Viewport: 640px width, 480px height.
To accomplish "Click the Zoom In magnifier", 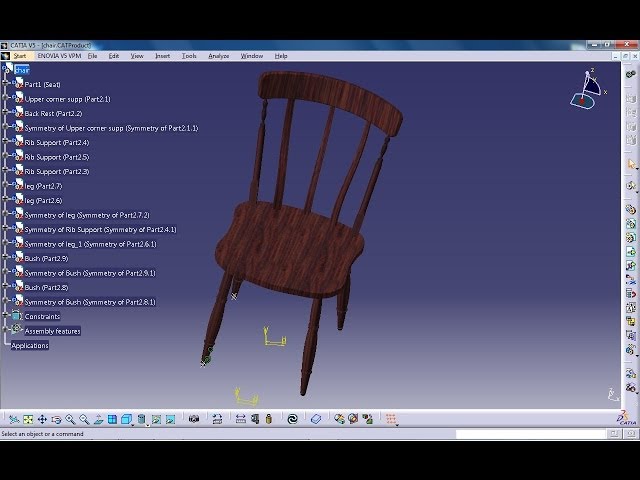I will click(x=70, y=419).
